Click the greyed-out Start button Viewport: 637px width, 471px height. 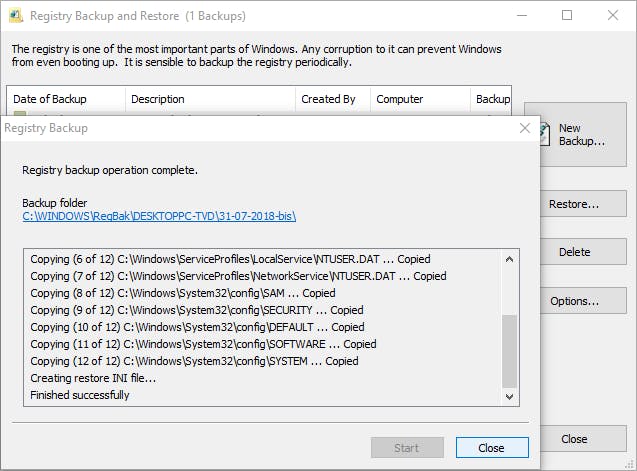(407, 447)
